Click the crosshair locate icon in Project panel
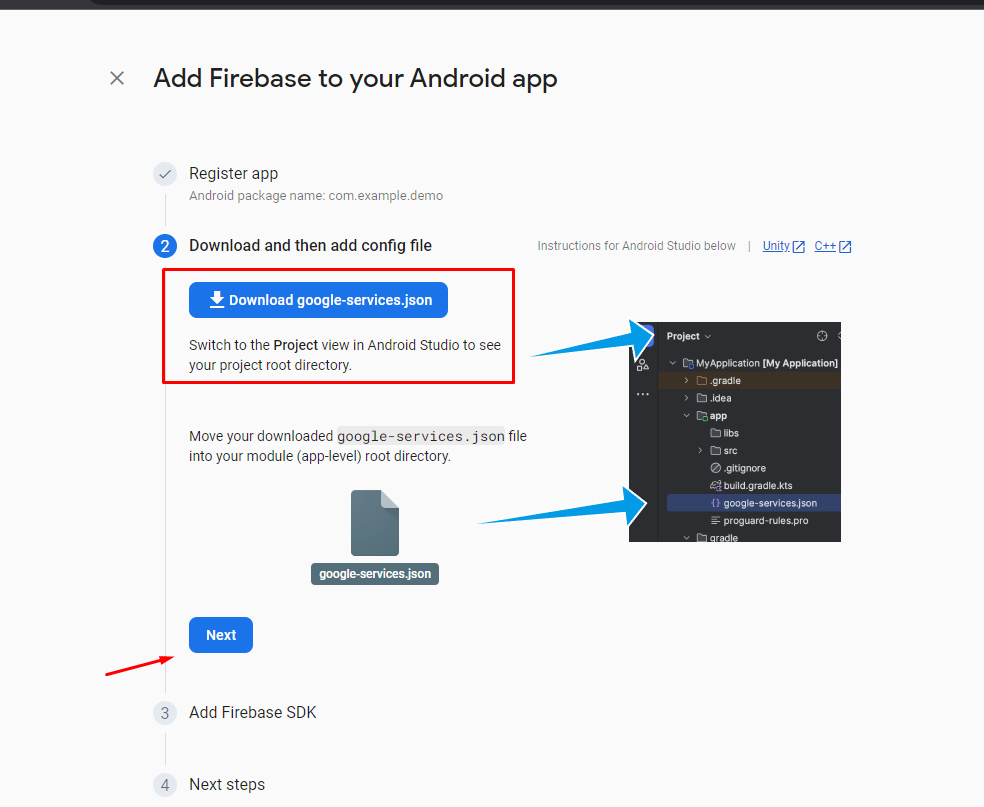This screenshot has width=984, height=807. coord(822,336)
